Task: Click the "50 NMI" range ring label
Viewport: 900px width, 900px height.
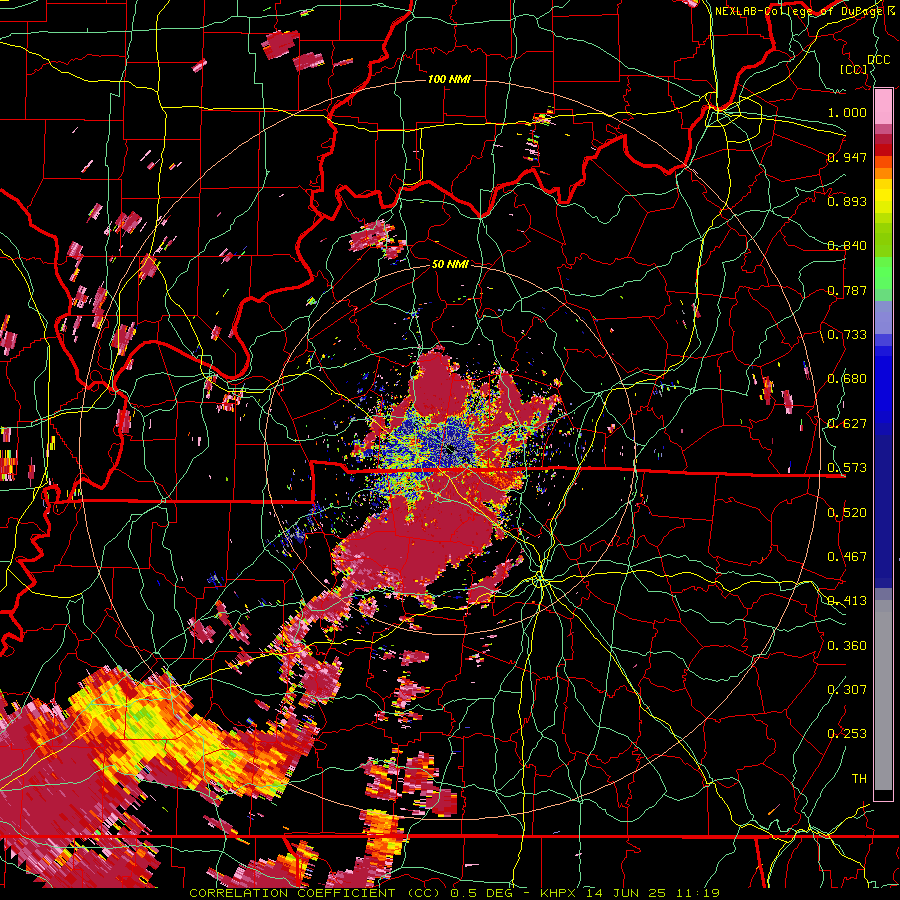Action: [x=449, y=264]
